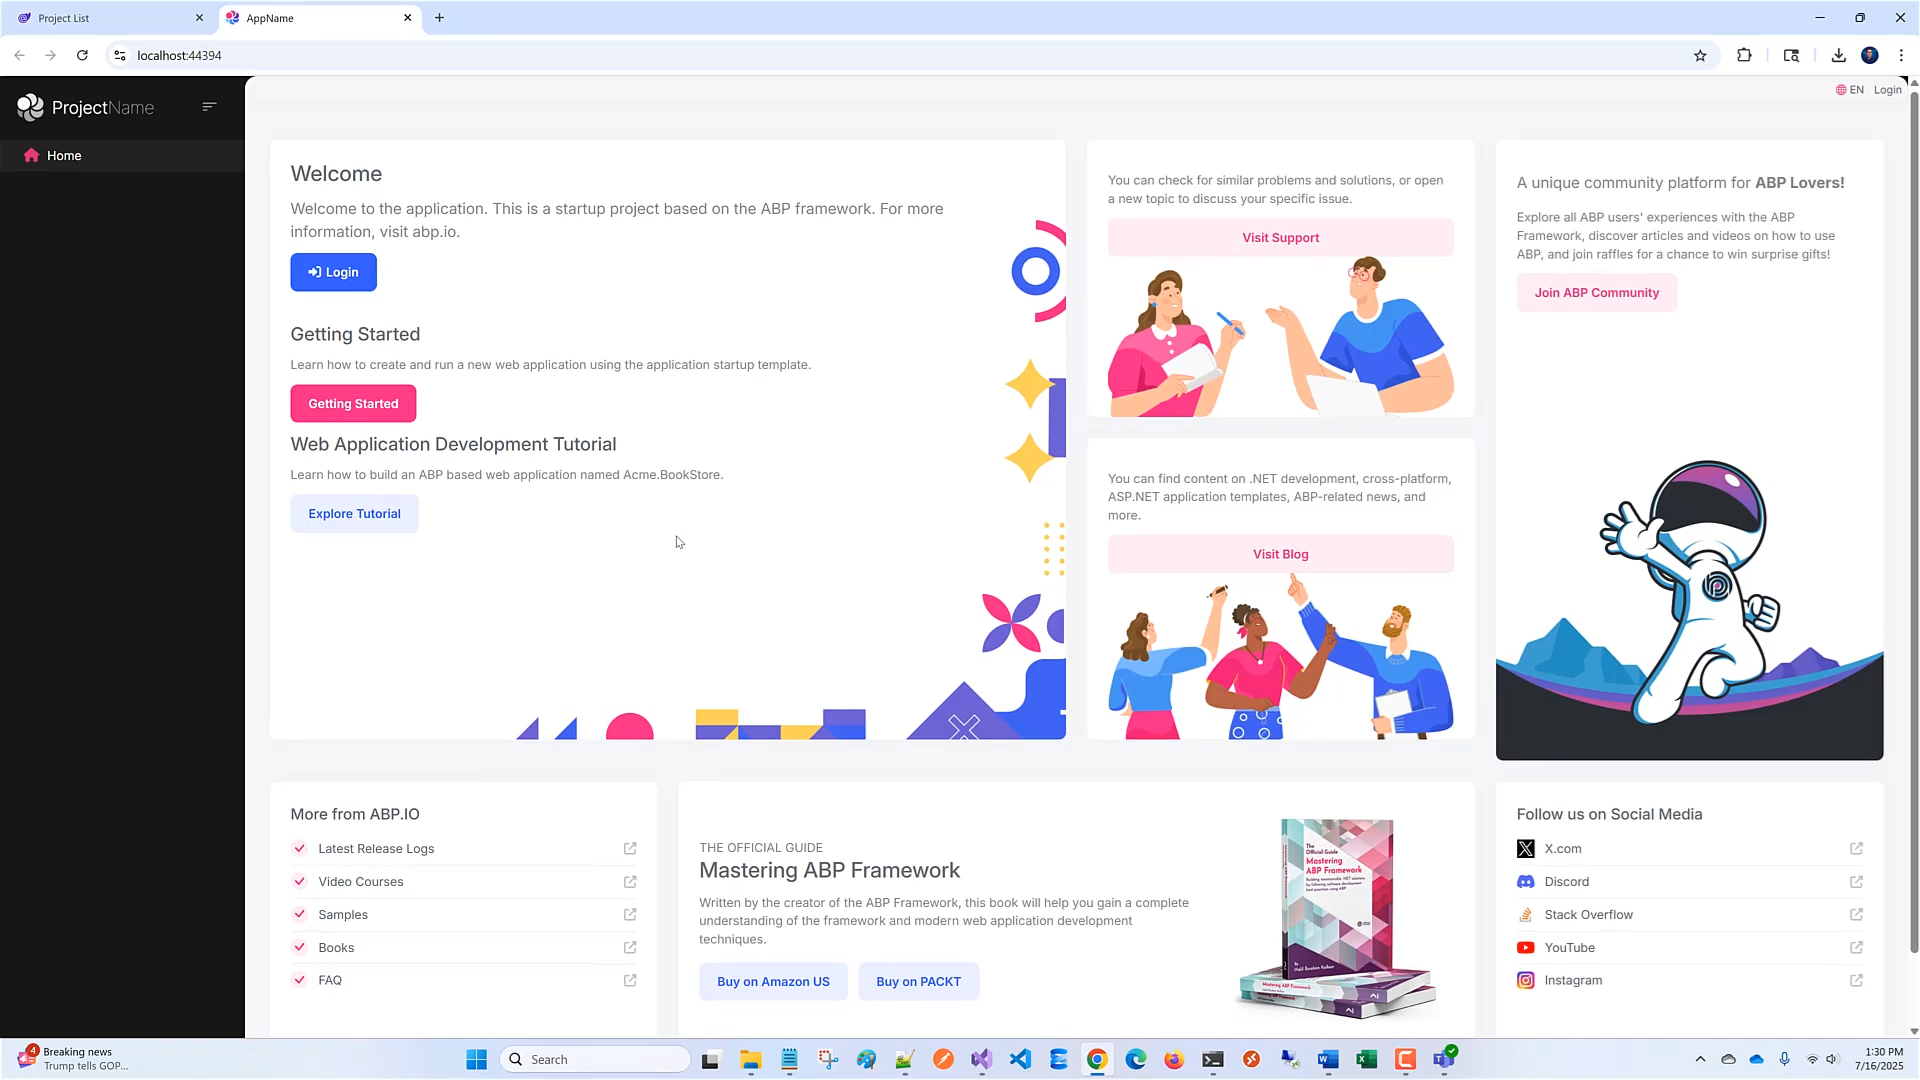Image resolution: width=1920 pixels, height=1080 pixels.
Task: Open the EN language dropdown
Action: (x=1850, y=90)
